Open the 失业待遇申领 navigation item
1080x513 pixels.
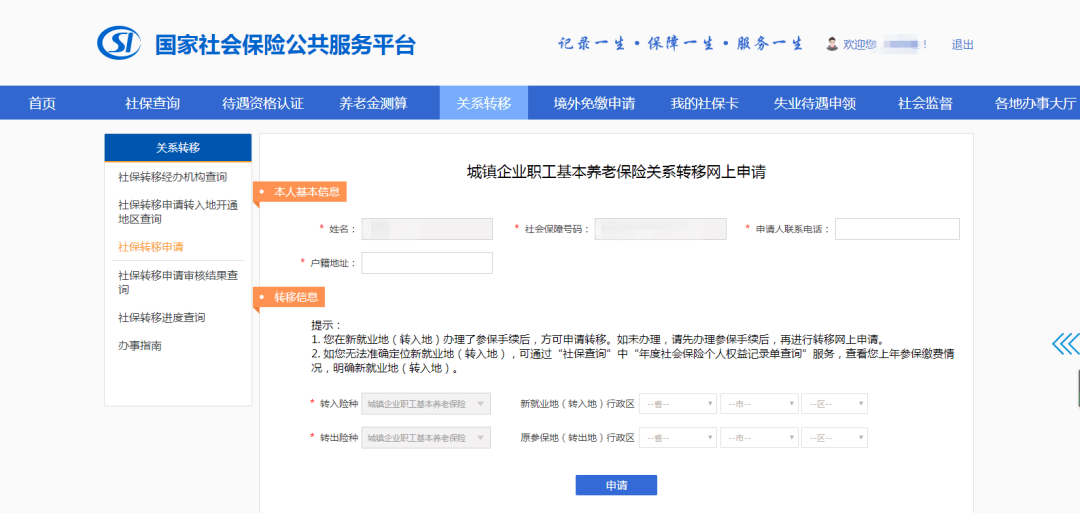pyautogui.click(x=815, y=103)
